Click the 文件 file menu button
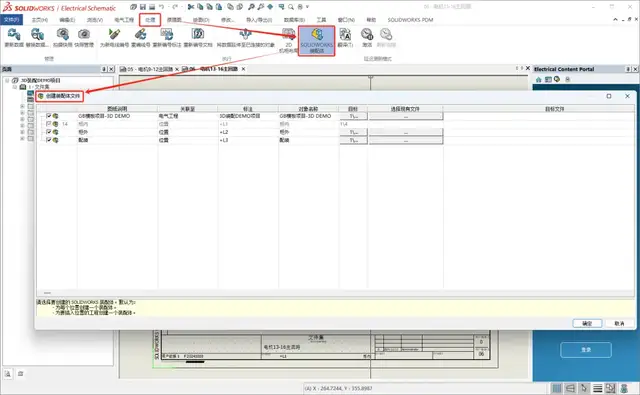This screenshot has width=640, height=395. point(11,20)
